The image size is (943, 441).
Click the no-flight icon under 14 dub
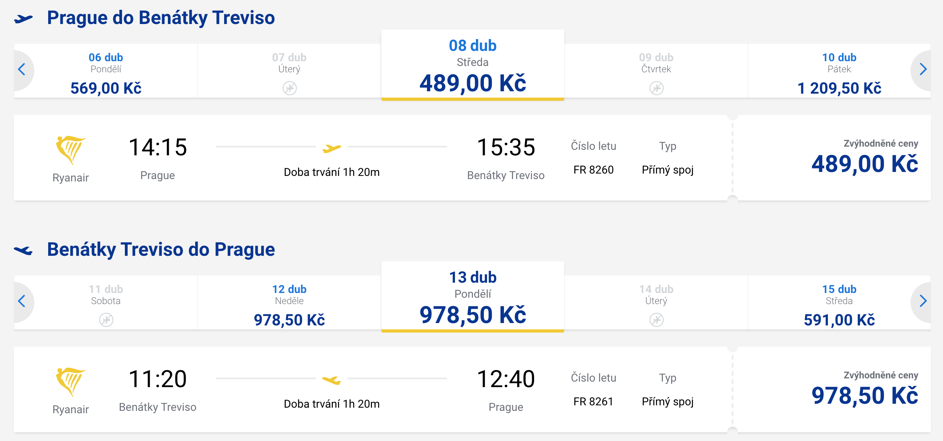pos(656,320)
